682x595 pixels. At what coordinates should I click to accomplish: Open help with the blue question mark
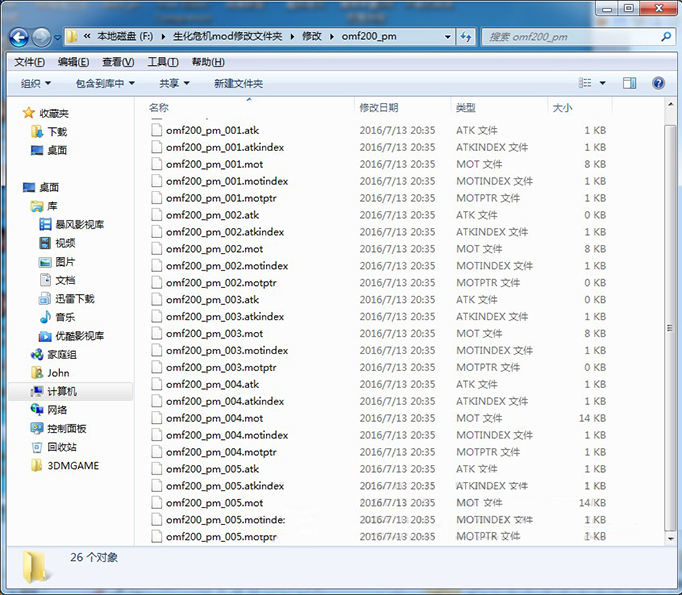[658, 83]
